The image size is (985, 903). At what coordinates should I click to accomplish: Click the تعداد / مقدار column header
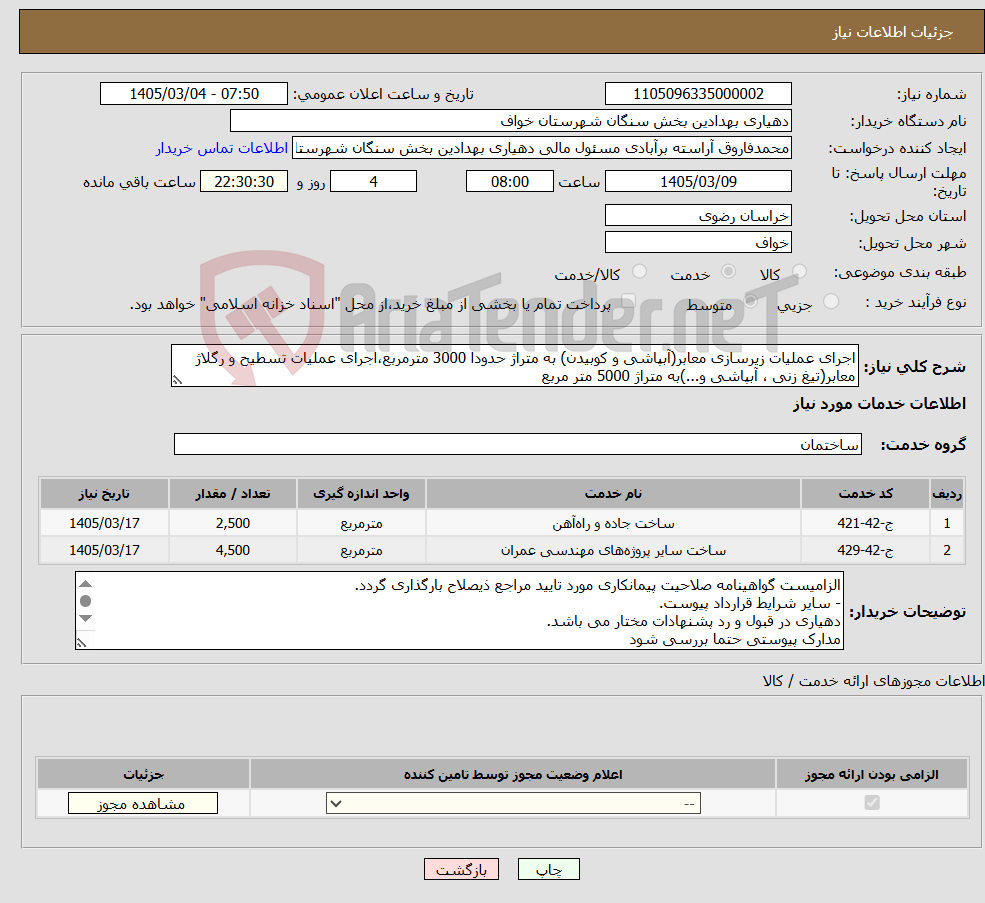pyautogui.click(x=232, y=494)
